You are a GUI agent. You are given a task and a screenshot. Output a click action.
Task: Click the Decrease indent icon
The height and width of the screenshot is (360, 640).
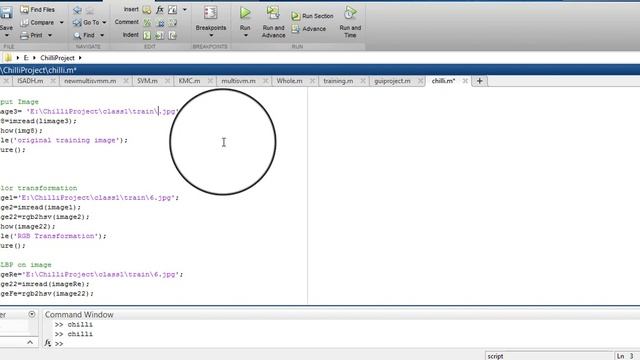(x=173, y=36)
